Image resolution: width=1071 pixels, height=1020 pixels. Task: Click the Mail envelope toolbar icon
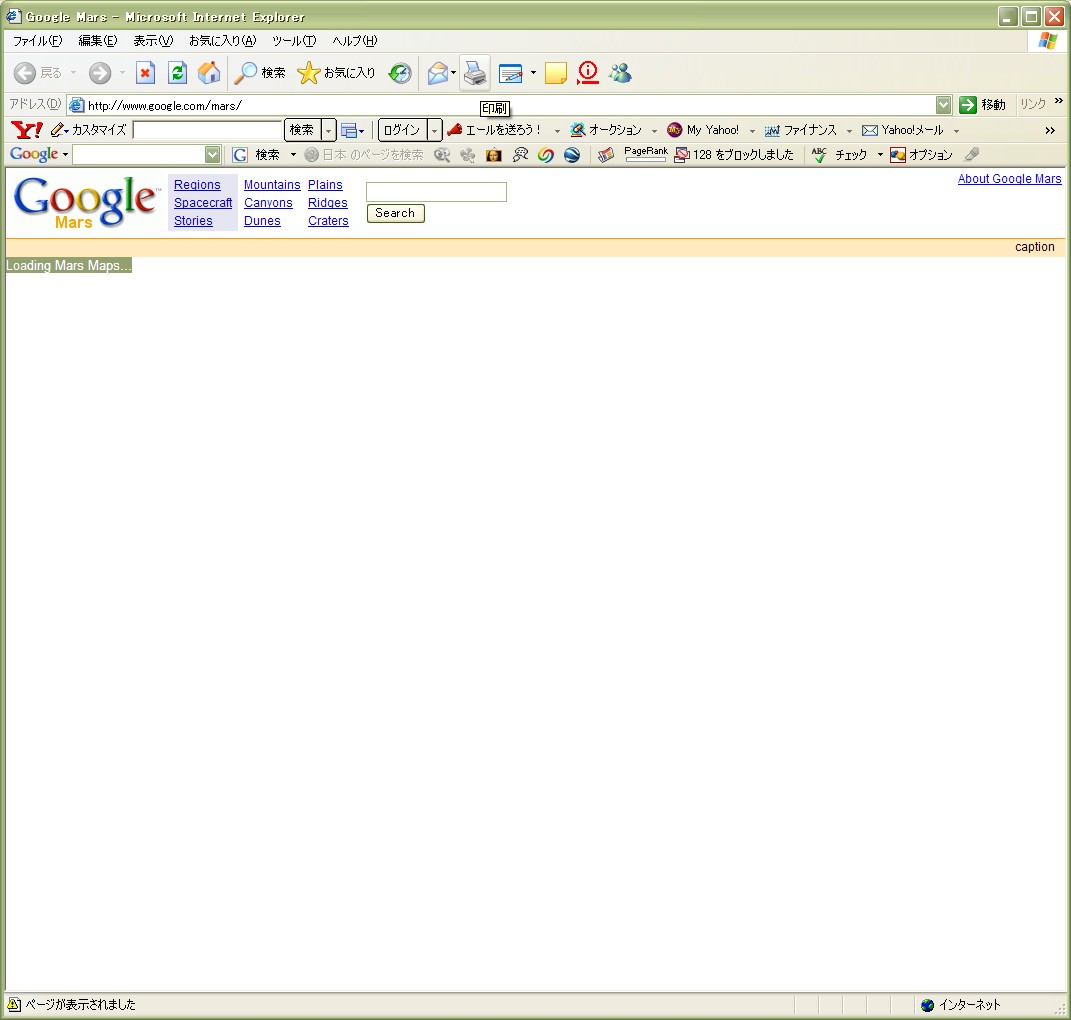click(x=437, y=72)
